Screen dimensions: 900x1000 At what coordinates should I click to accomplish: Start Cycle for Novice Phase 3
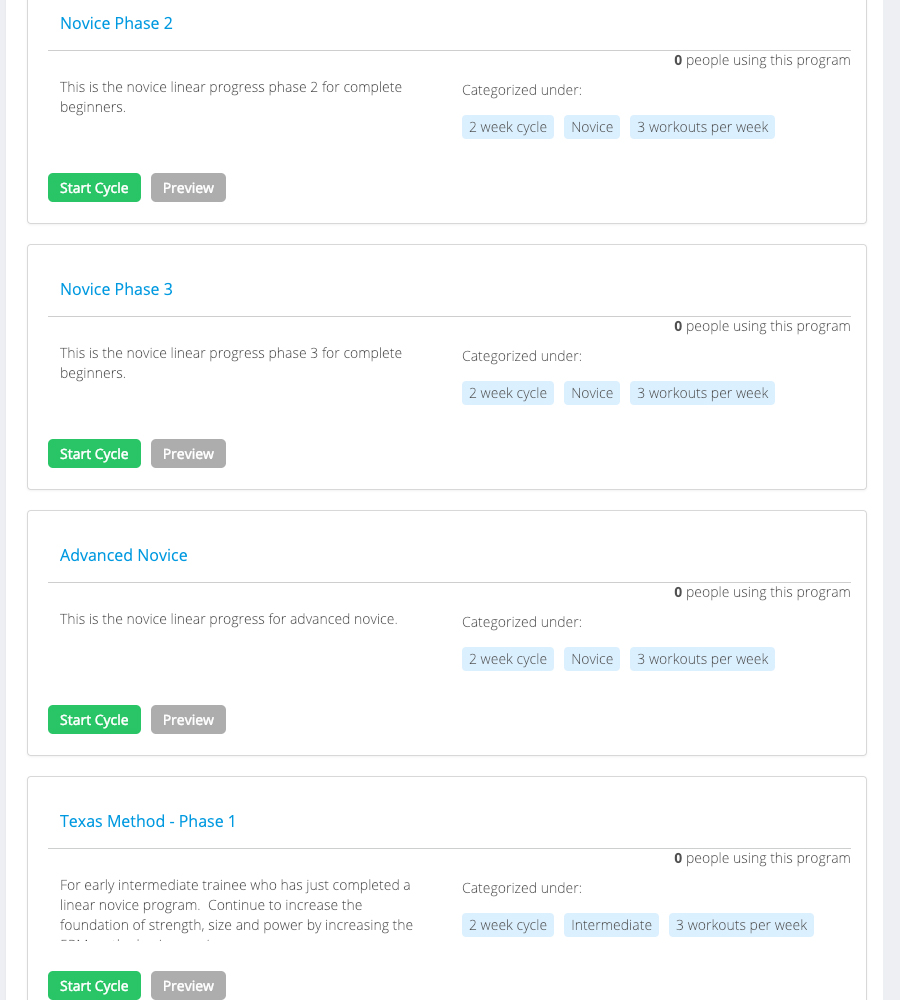pos(94,454)
